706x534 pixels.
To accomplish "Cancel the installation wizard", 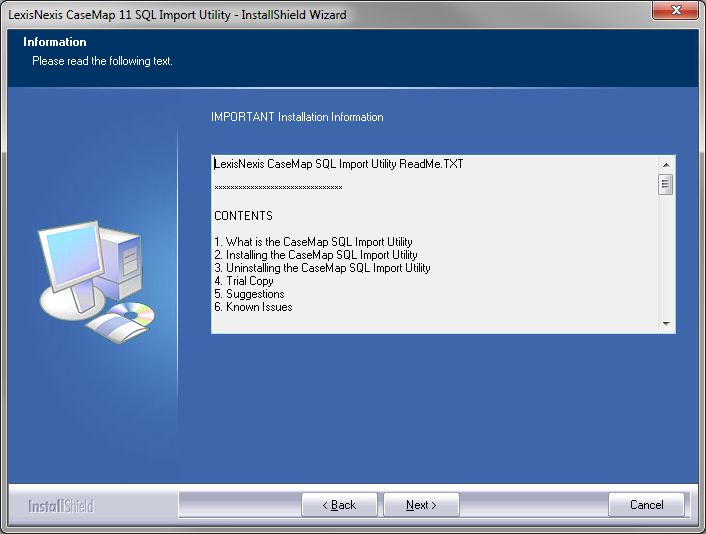I will [x=646, y=505].
